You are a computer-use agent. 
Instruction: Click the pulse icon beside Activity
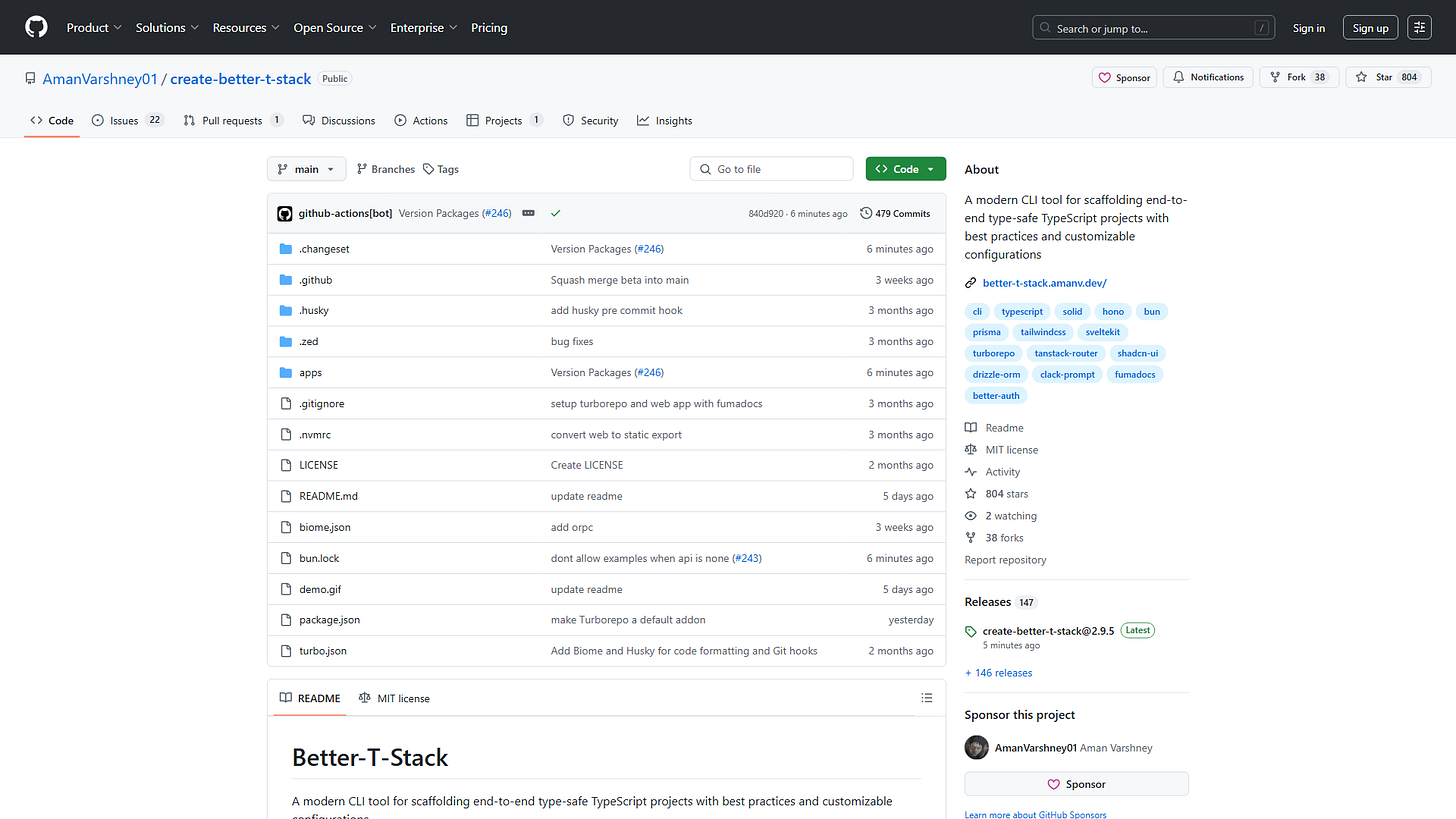click(x=970, y=472)
